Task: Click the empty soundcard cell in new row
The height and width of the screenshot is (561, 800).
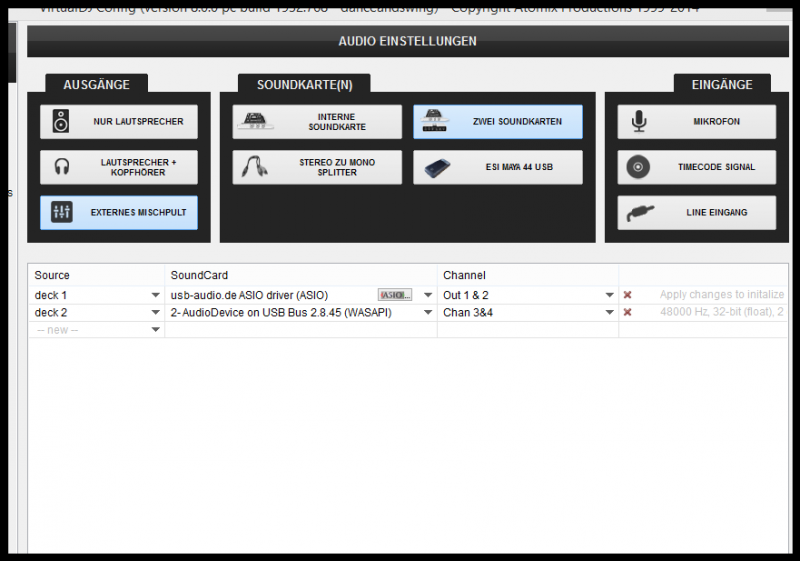Action: click(301, 330)
